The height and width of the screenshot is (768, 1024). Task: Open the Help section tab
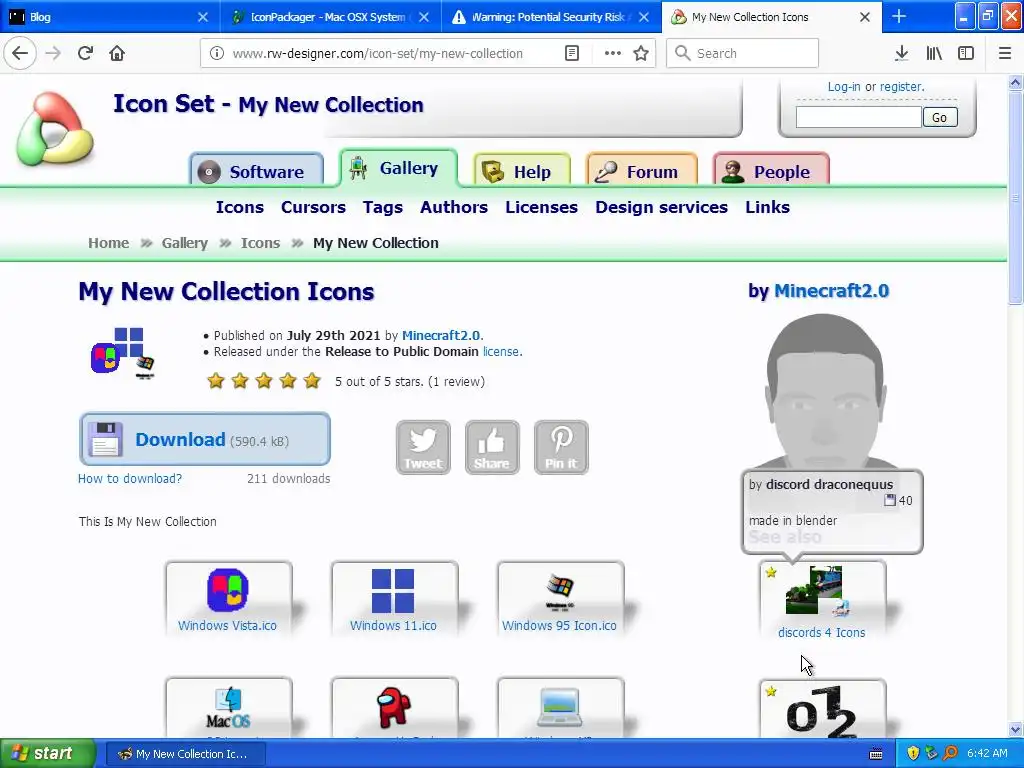coord(522,170)
